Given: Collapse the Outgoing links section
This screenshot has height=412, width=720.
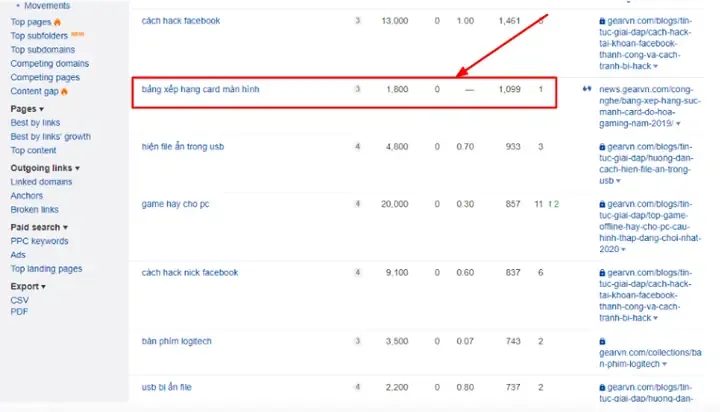Looking at the screenshot, I should (x=77, y=168).
